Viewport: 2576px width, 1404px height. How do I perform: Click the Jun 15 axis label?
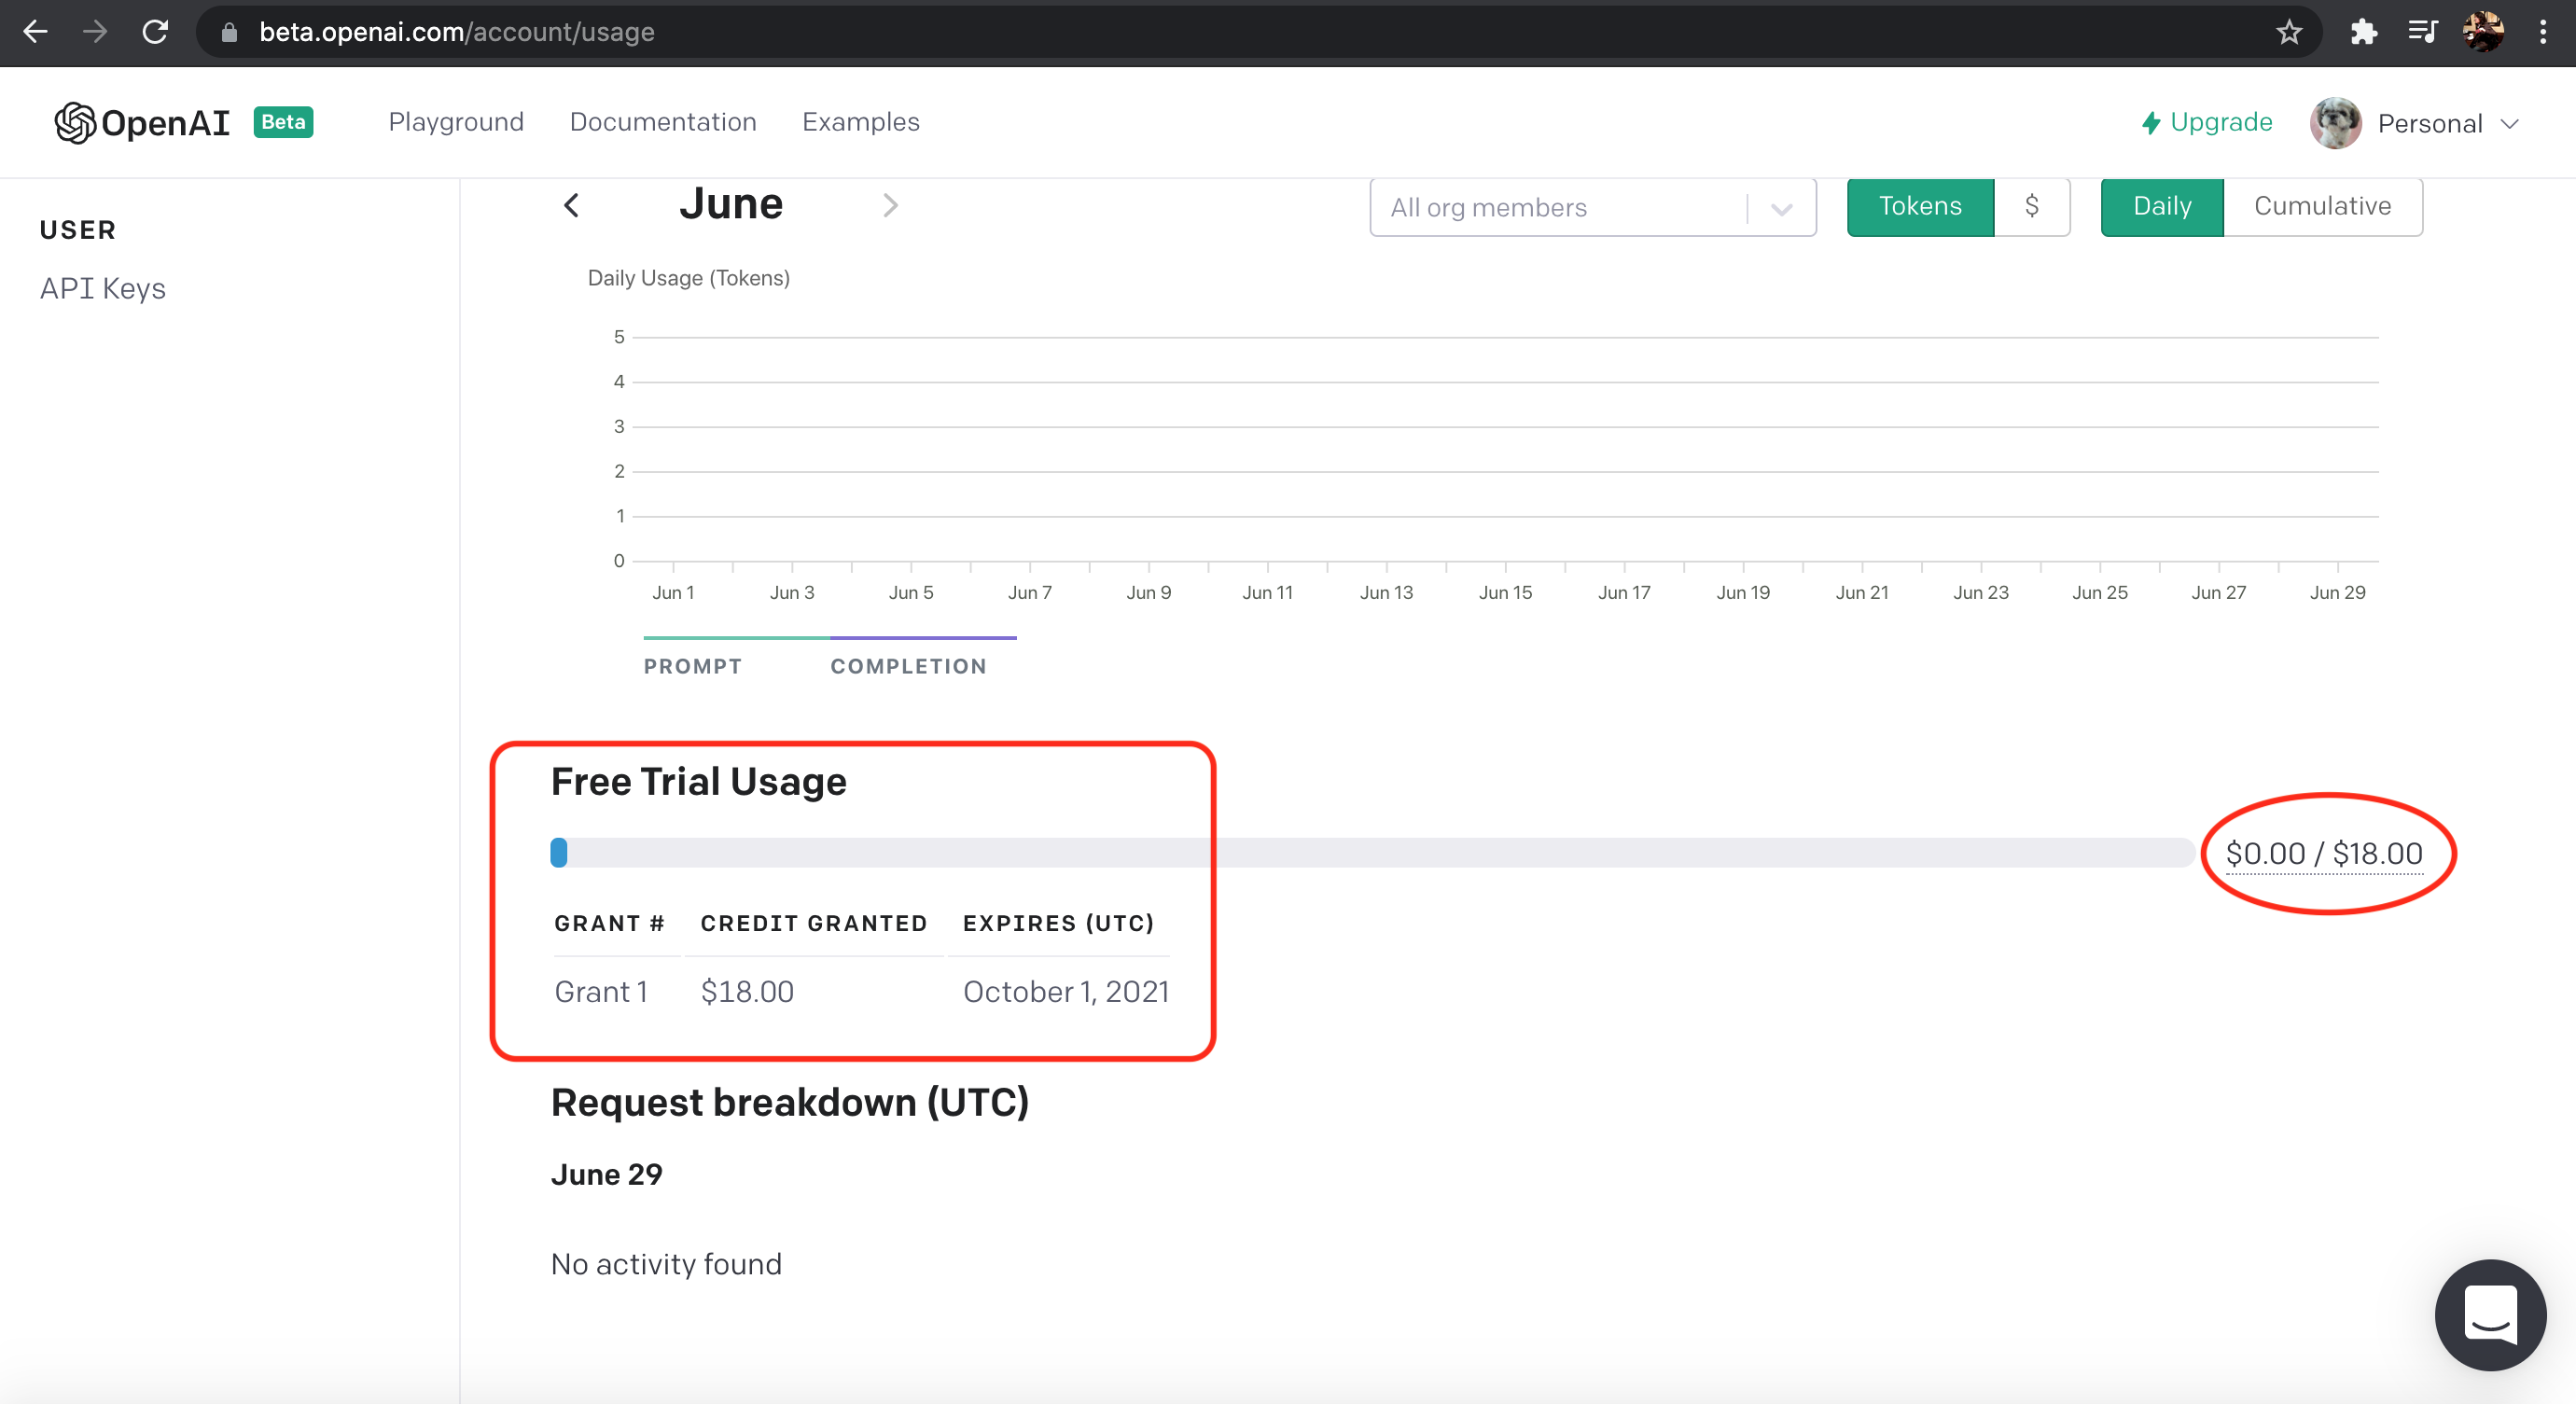click(1505, 592)
